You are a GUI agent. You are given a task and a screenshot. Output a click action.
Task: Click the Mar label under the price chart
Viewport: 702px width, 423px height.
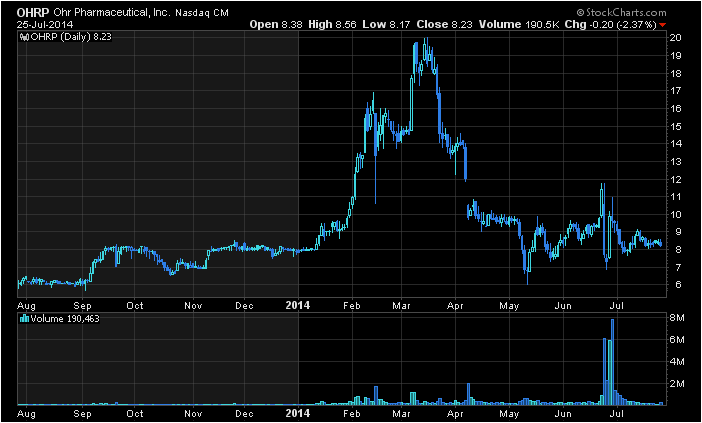click(402, 305)
